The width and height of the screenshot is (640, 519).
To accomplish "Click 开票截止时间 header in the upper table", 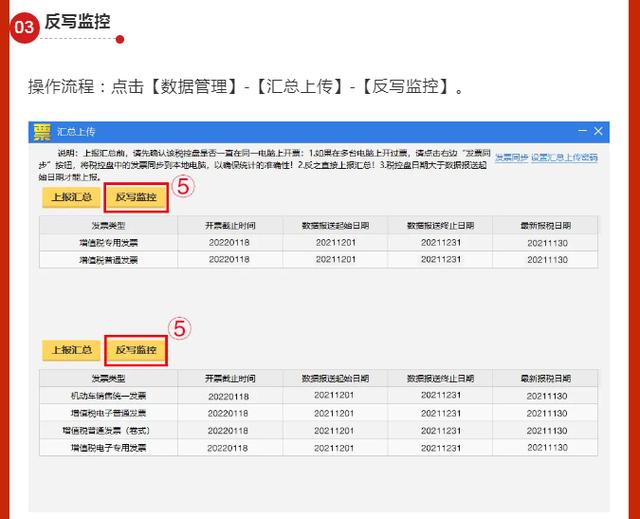I will pos(230,226).
